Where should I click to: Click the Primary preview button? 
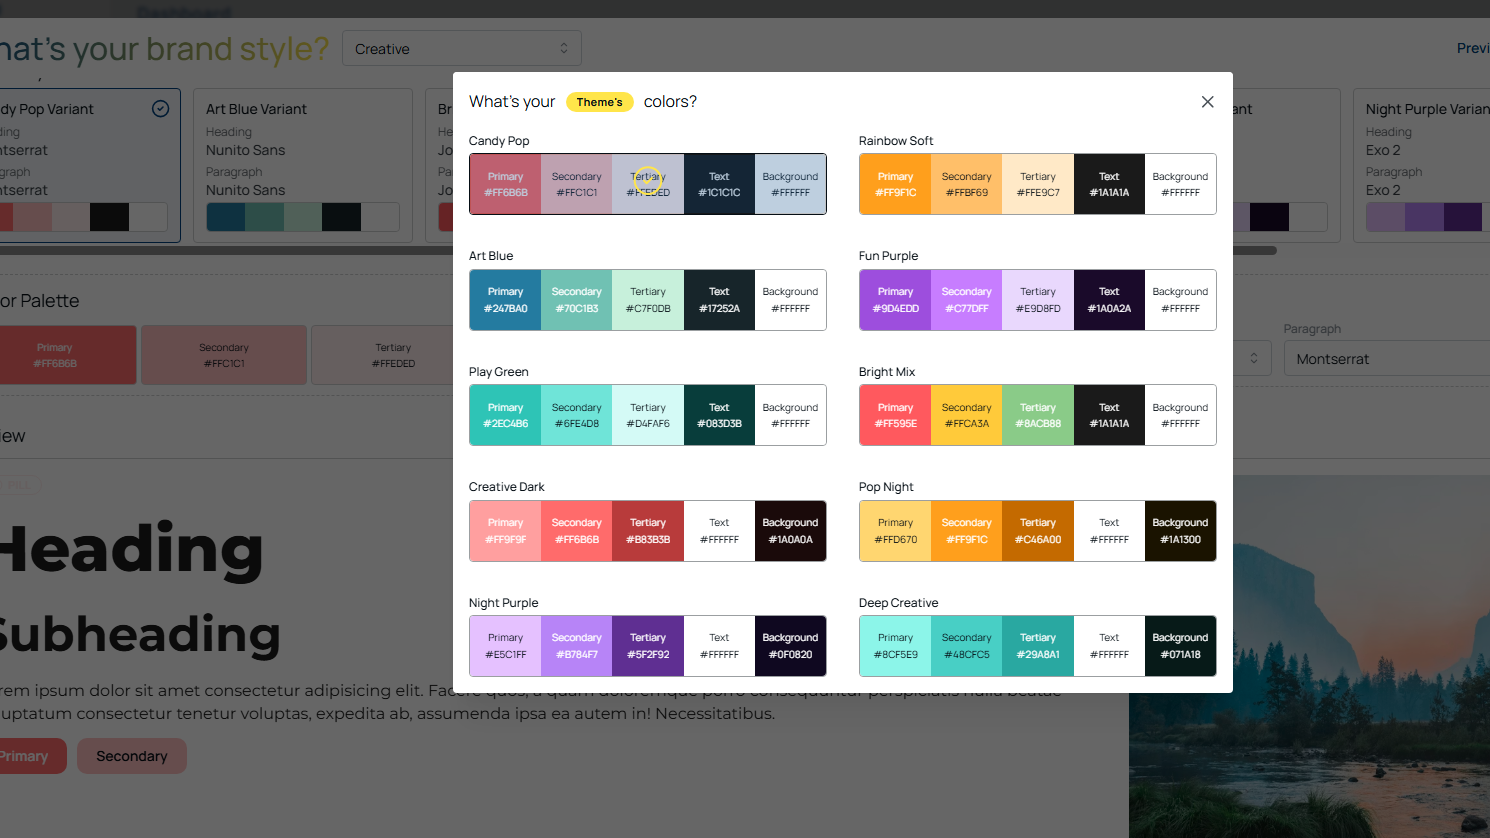pyautogui.click(x=28, y=756)
